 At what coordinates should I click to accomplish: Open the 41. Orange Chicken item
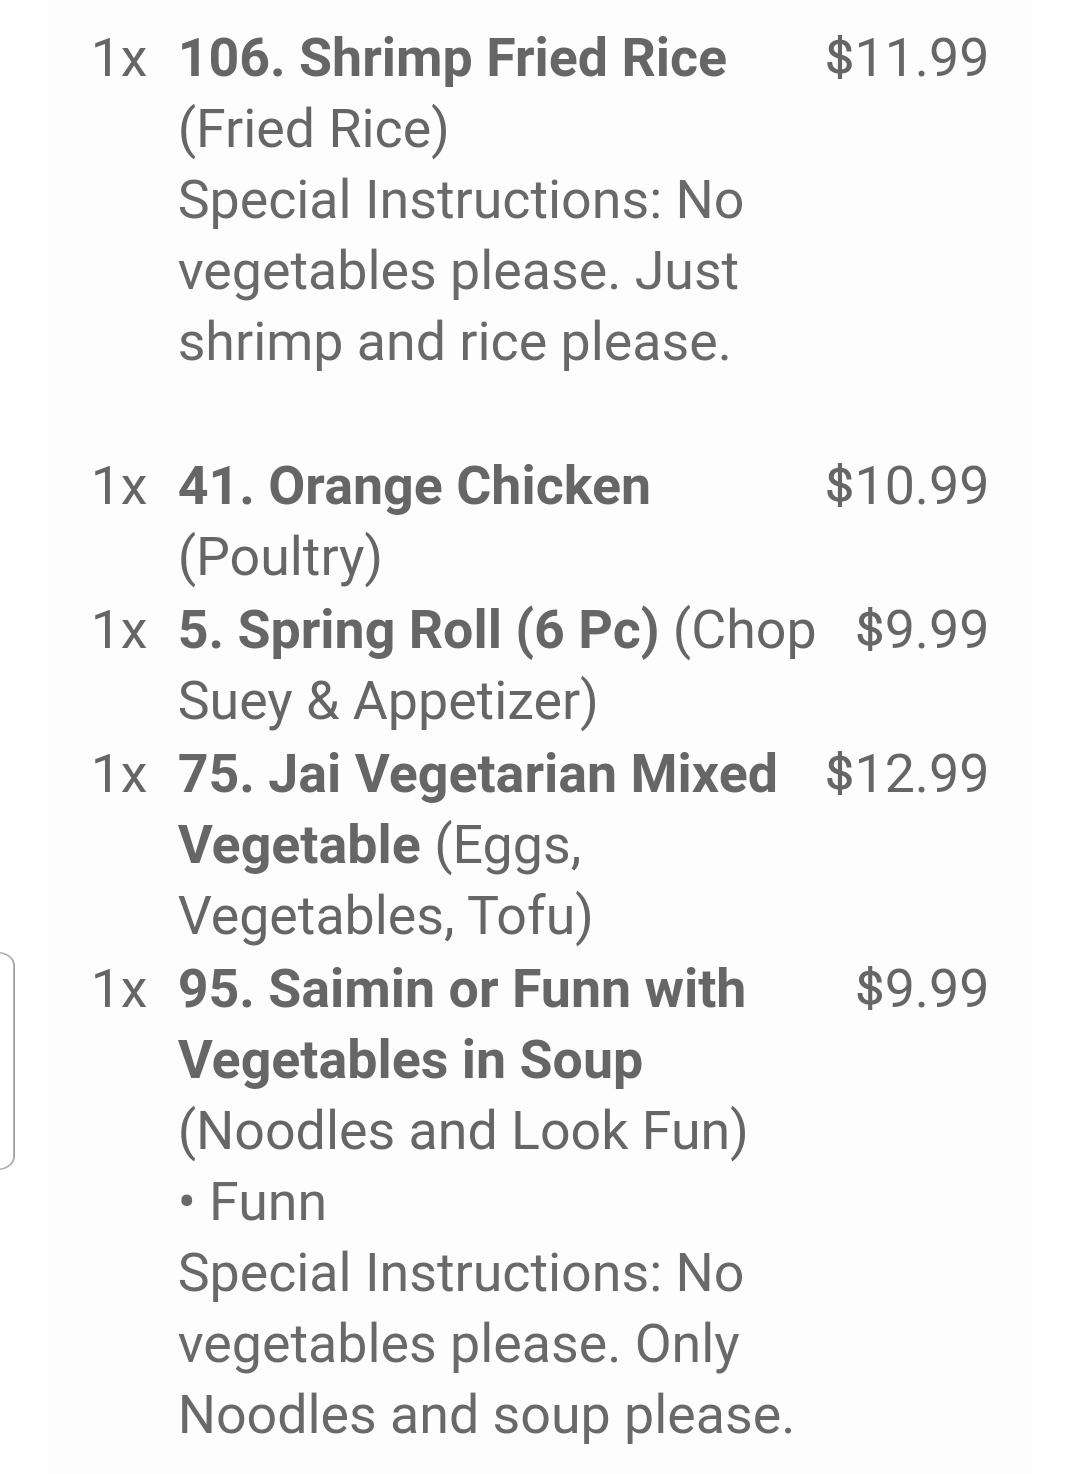pos(414,486)
